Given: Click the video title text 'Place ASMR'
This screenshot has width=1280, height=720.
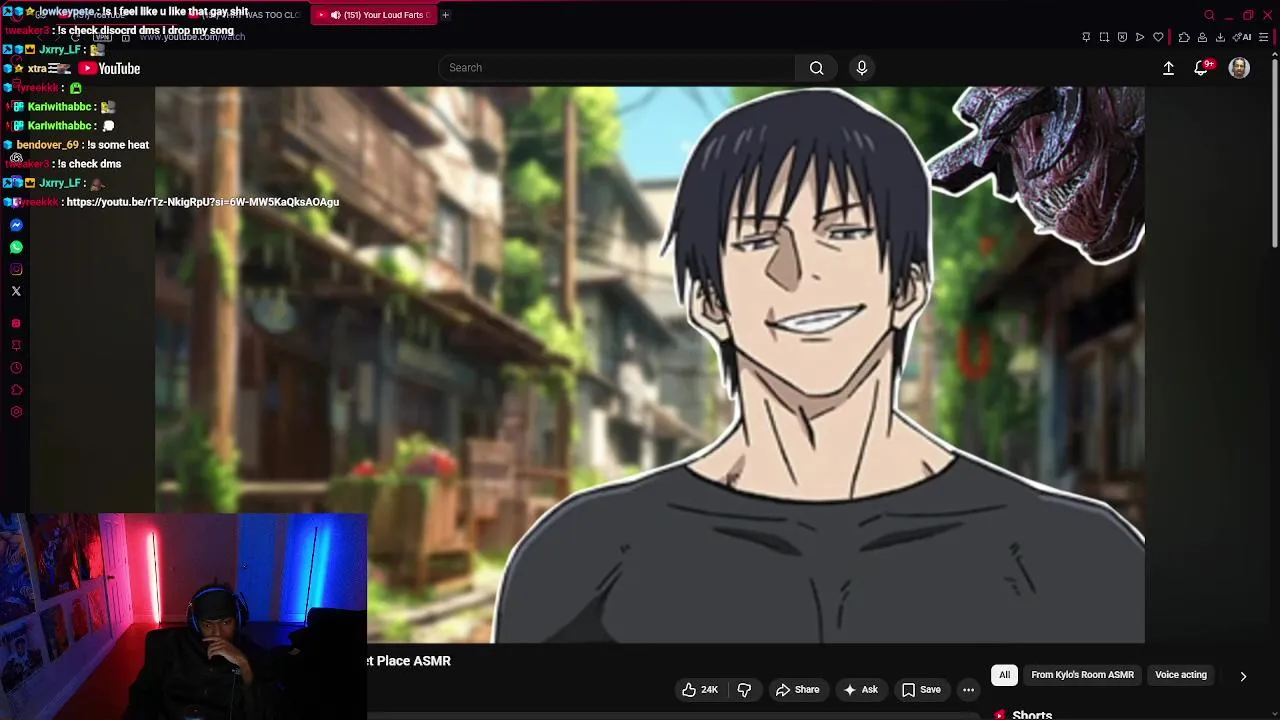Looking at the screenshot, I should click(413, 661).
